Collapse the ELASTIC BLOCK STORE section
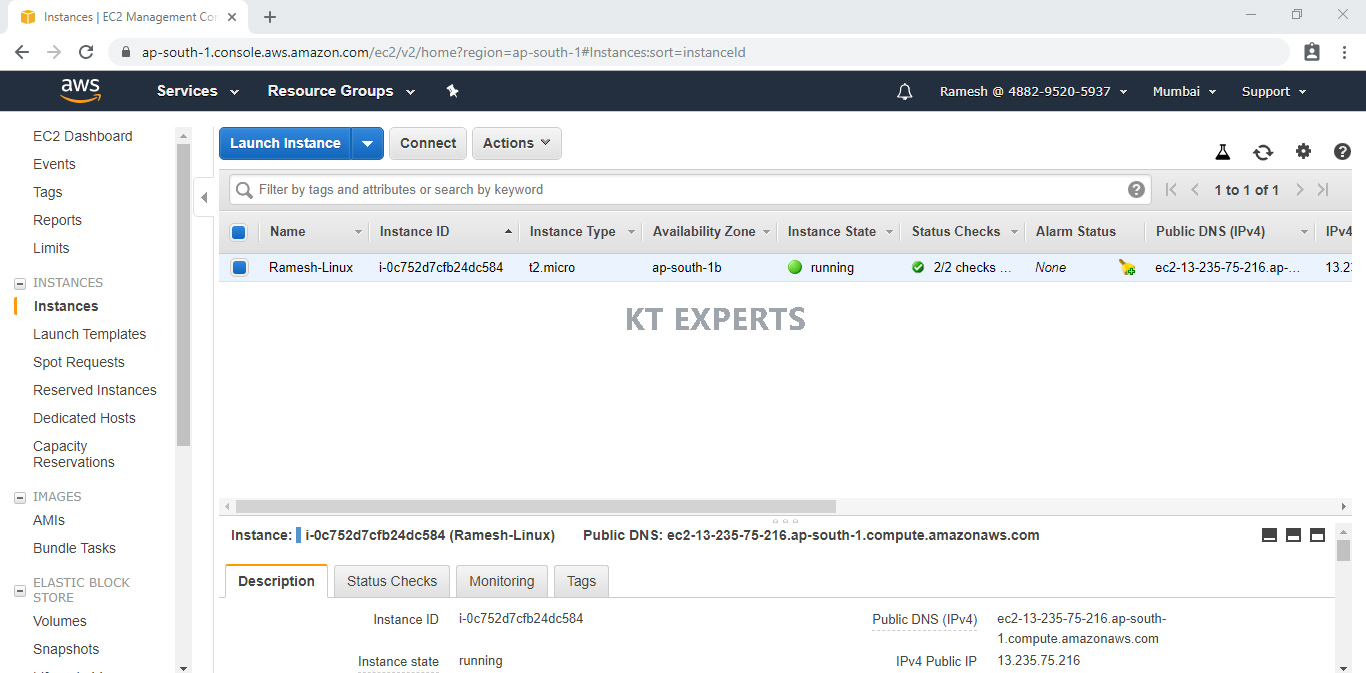 point(20,591)
